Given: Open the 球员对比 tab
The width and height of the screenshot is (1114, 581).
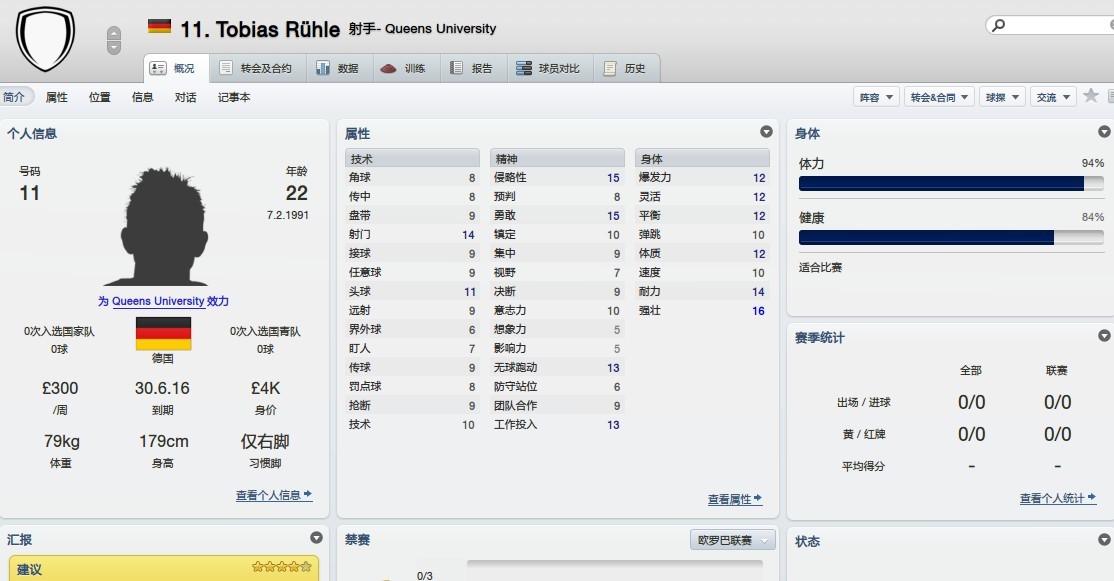Looking at the screenshot, I should pyautogui.click(x=547, y=68).
